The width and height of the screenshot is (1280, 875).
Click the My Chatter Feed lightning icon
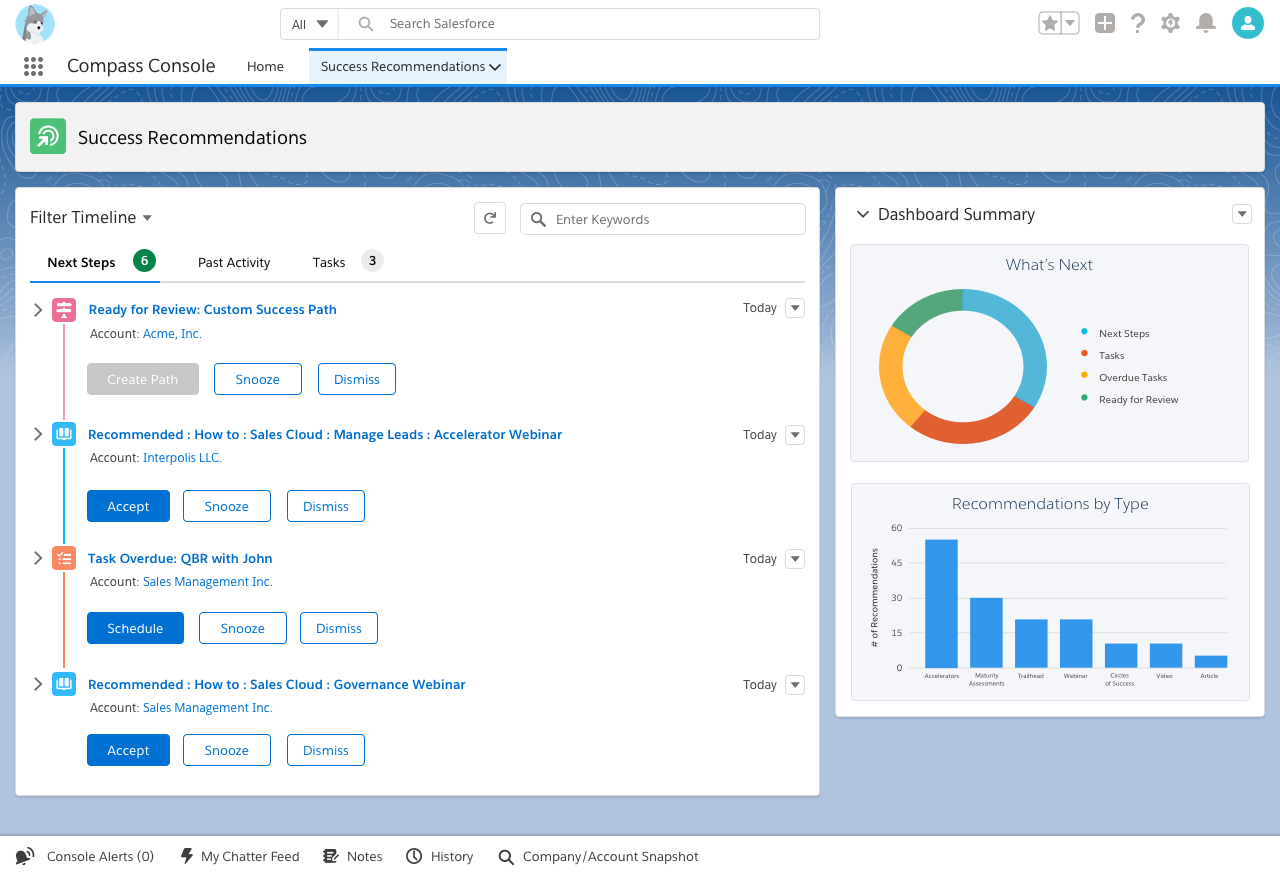pyautogui.click(x=186, y=856)
